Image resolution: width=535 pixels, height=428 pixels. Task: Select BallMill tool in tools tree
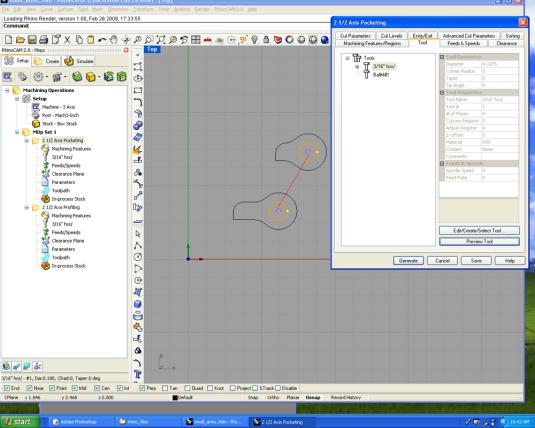click(381, 75)
